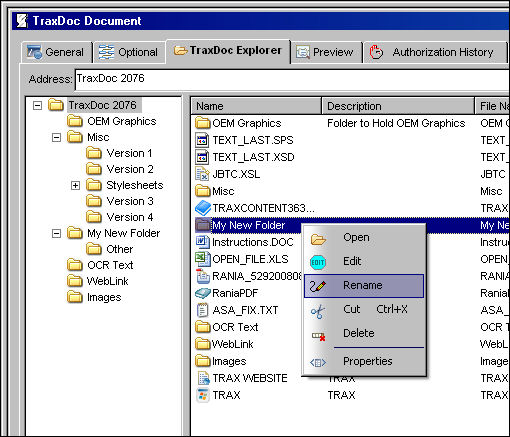The width and height of the screenshot is (510, 437).
Task: Click the blue book icon for TRAXCONTENT363
Action: (203, 208)
